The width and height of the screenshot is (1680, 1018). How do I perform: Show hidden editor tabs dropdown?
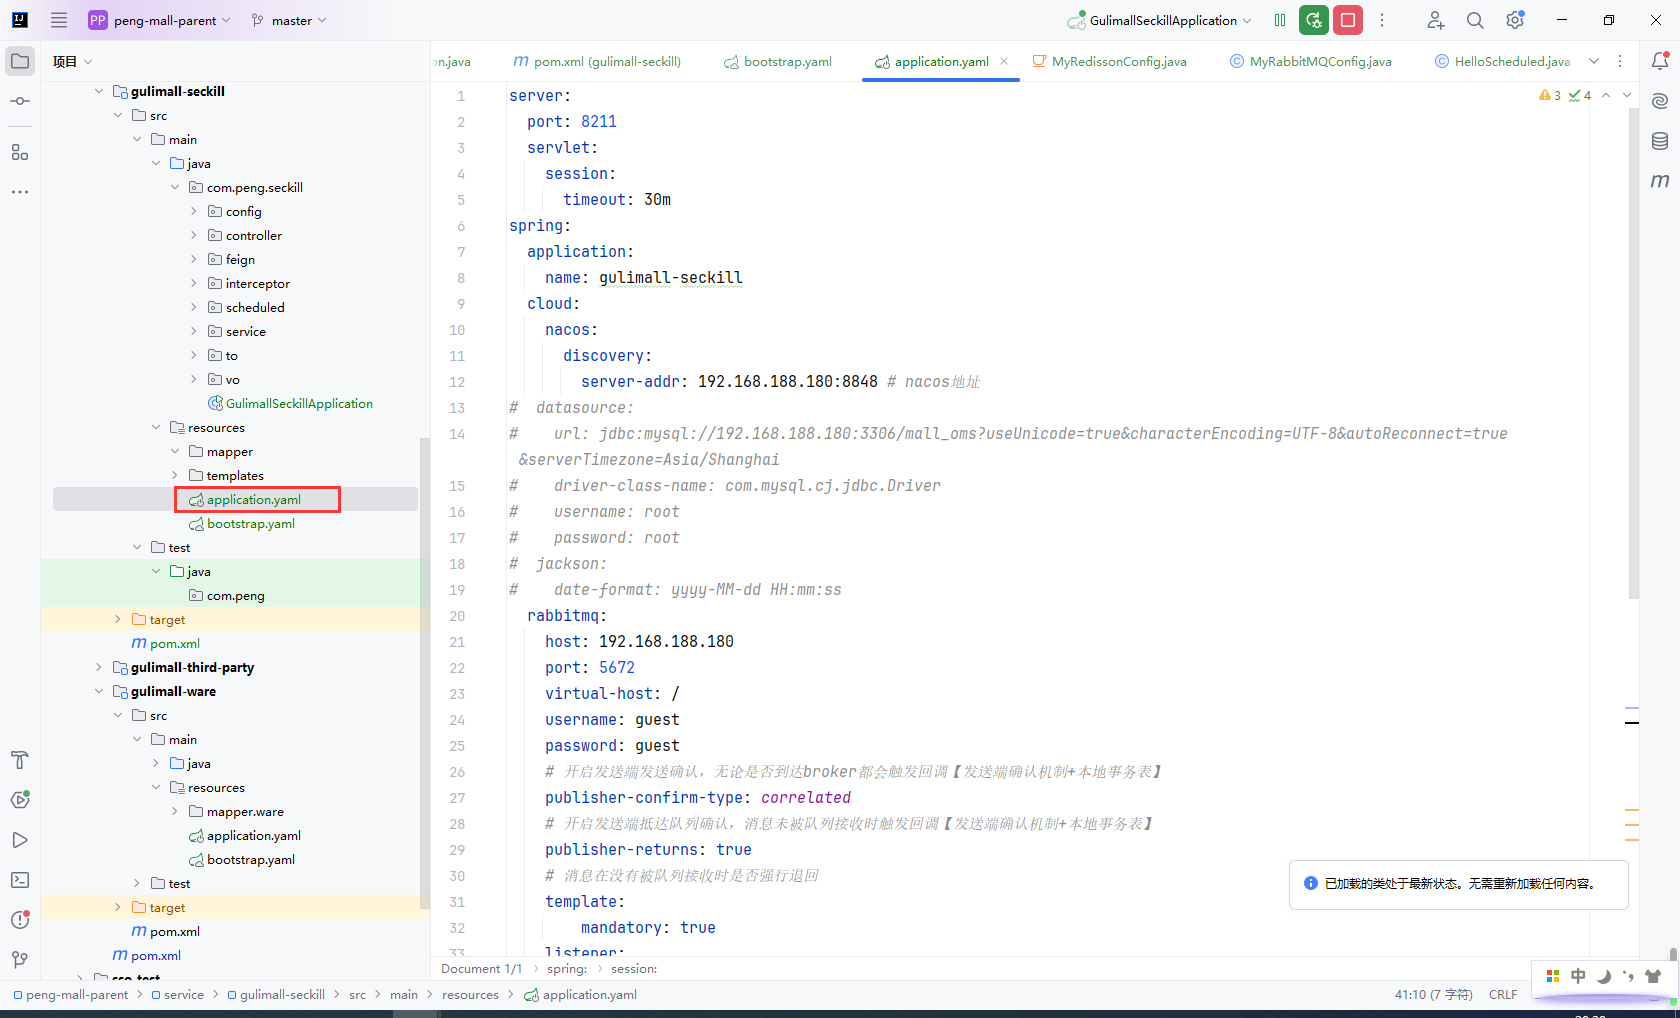(1594, 61)
